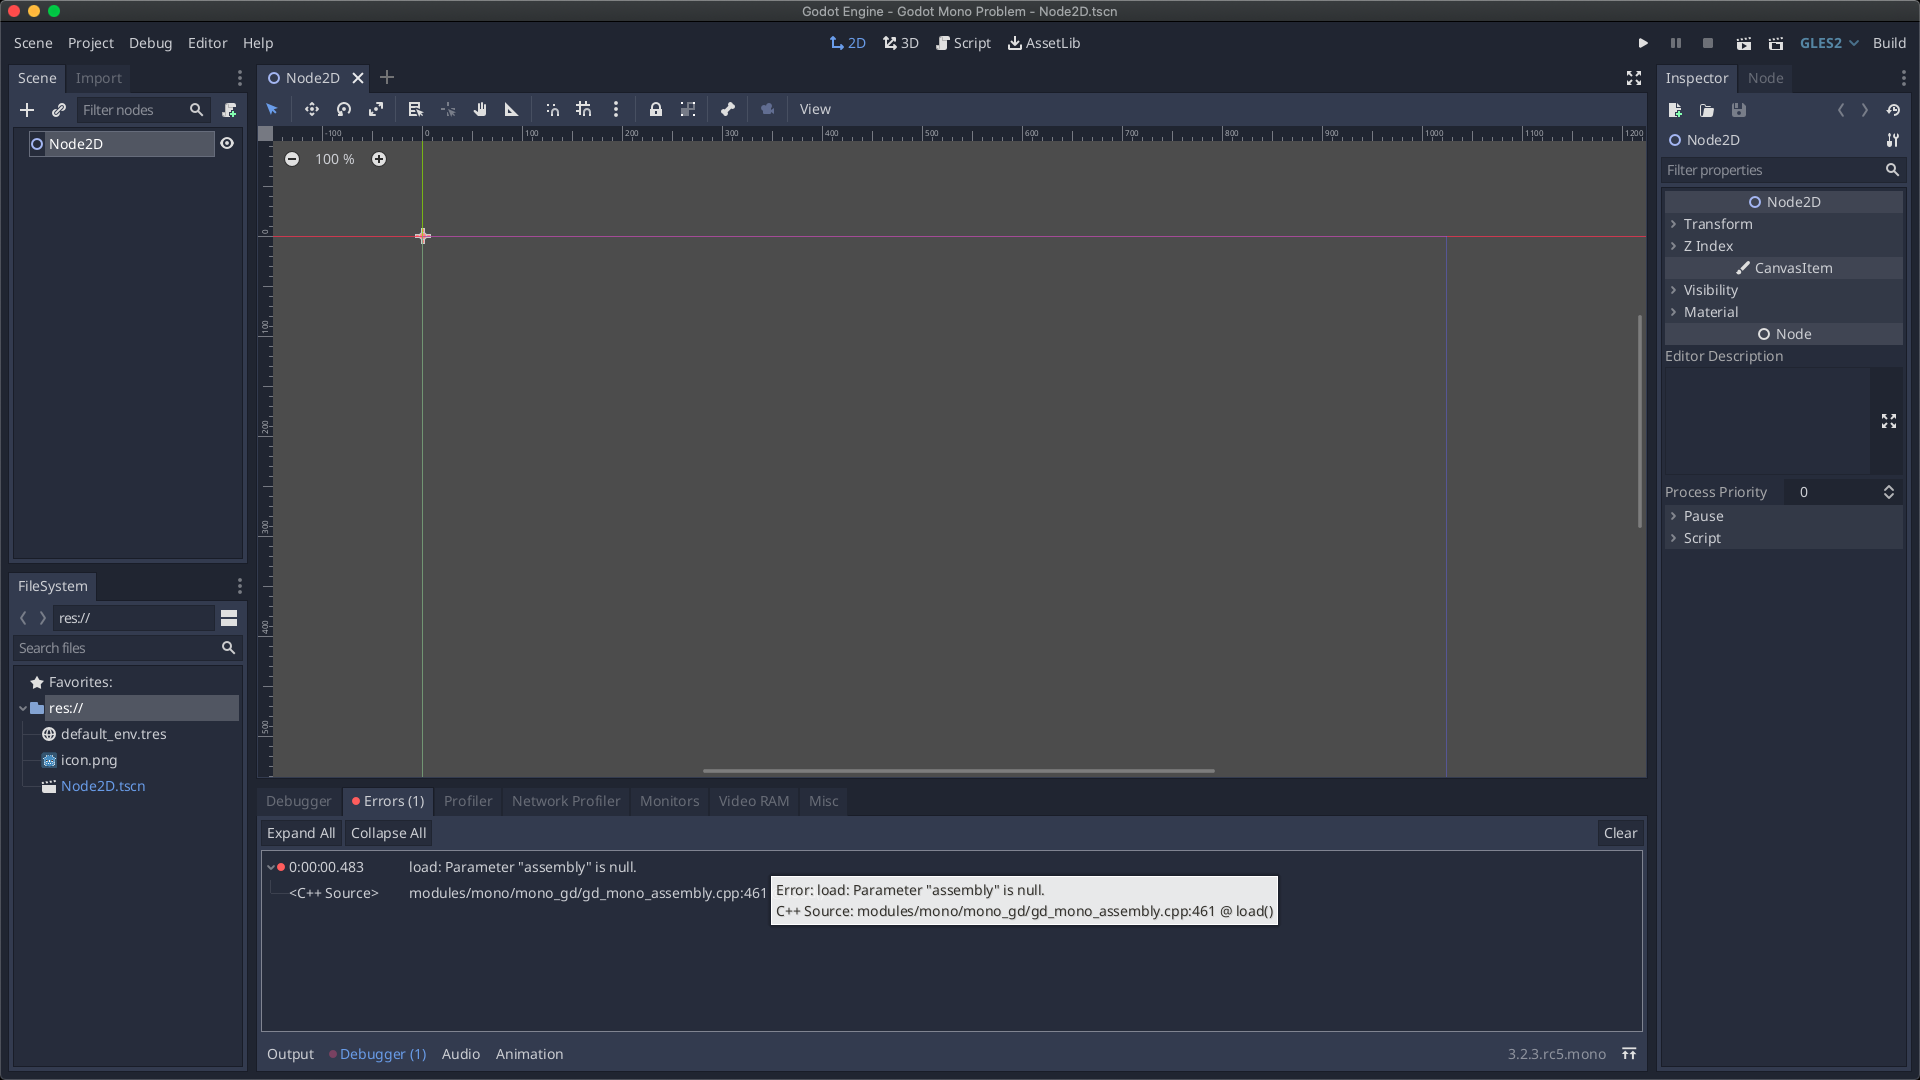Select the Move tool in the canvas toolbar
The image size is (1920, 1080).
(x=311, y=110)
